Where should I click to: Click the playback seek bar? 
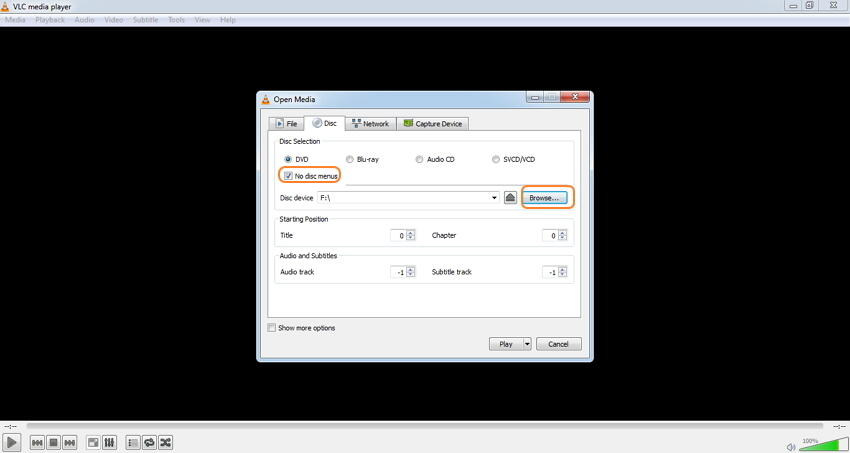(x=424, y=427)
